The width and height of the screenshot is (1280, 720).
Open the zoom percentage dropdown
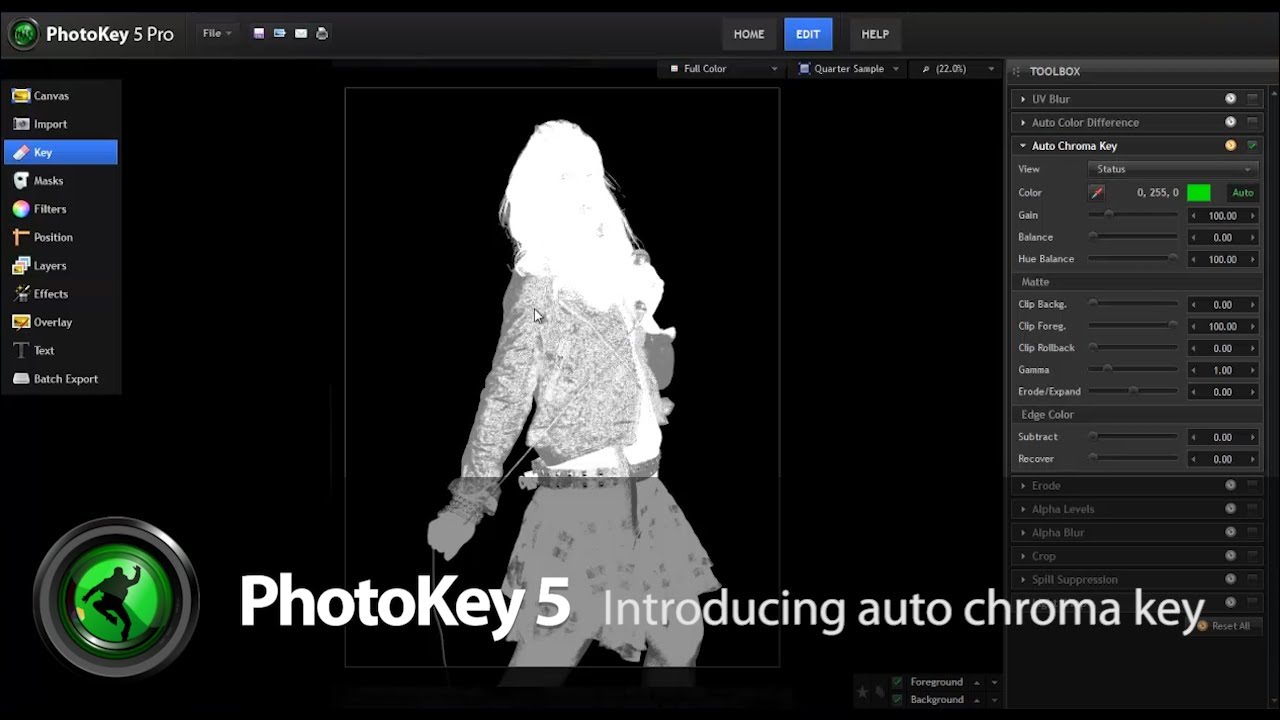pos(957,69)
